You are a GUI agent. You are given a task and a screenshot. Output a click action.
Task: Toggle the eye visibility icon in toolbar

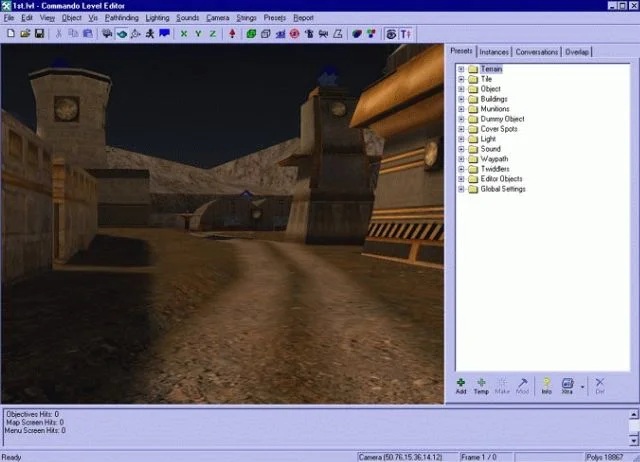point(391,34)
